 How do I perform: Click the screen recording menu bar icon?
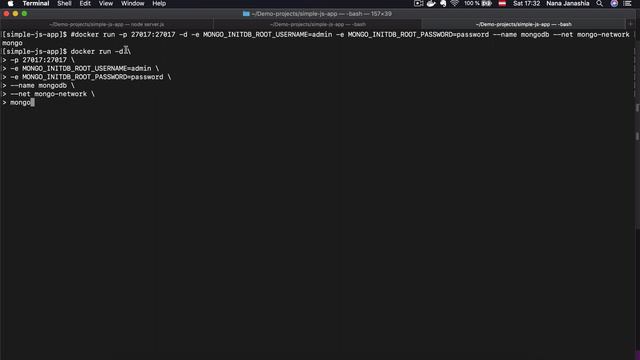(418, 4)
